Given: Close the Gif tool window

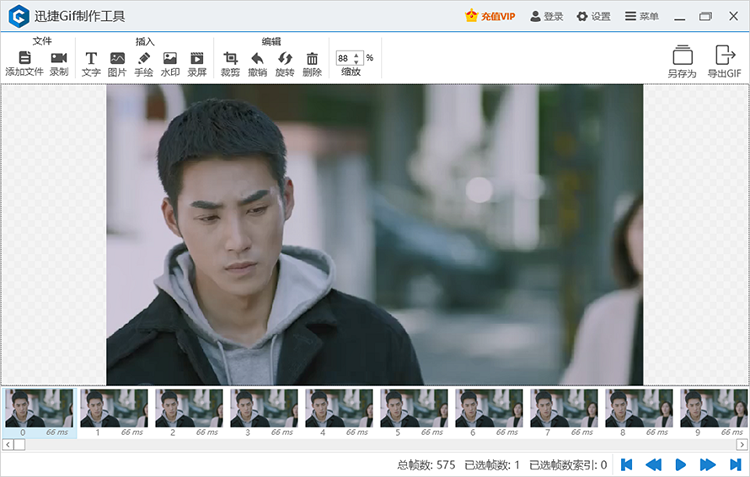Looking at the screenshot, I should click(x=733, y=16).
